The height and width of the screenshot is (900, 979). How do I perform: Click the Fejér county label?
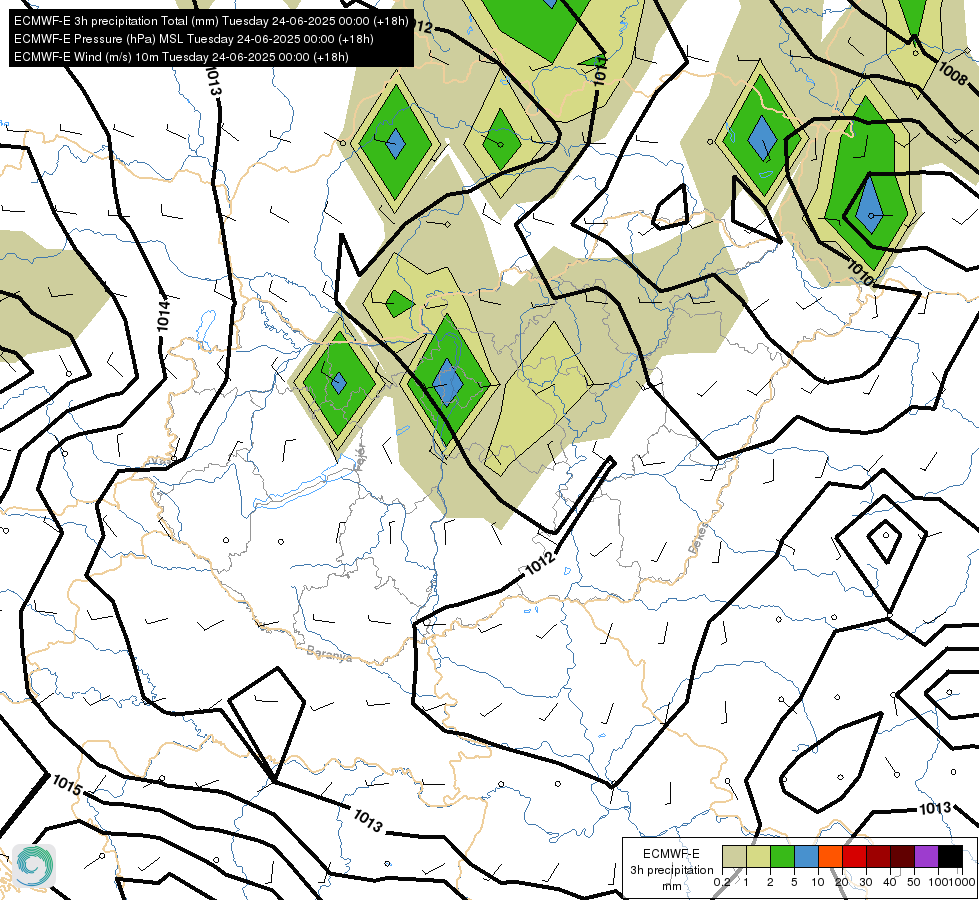tap(361, 458)
